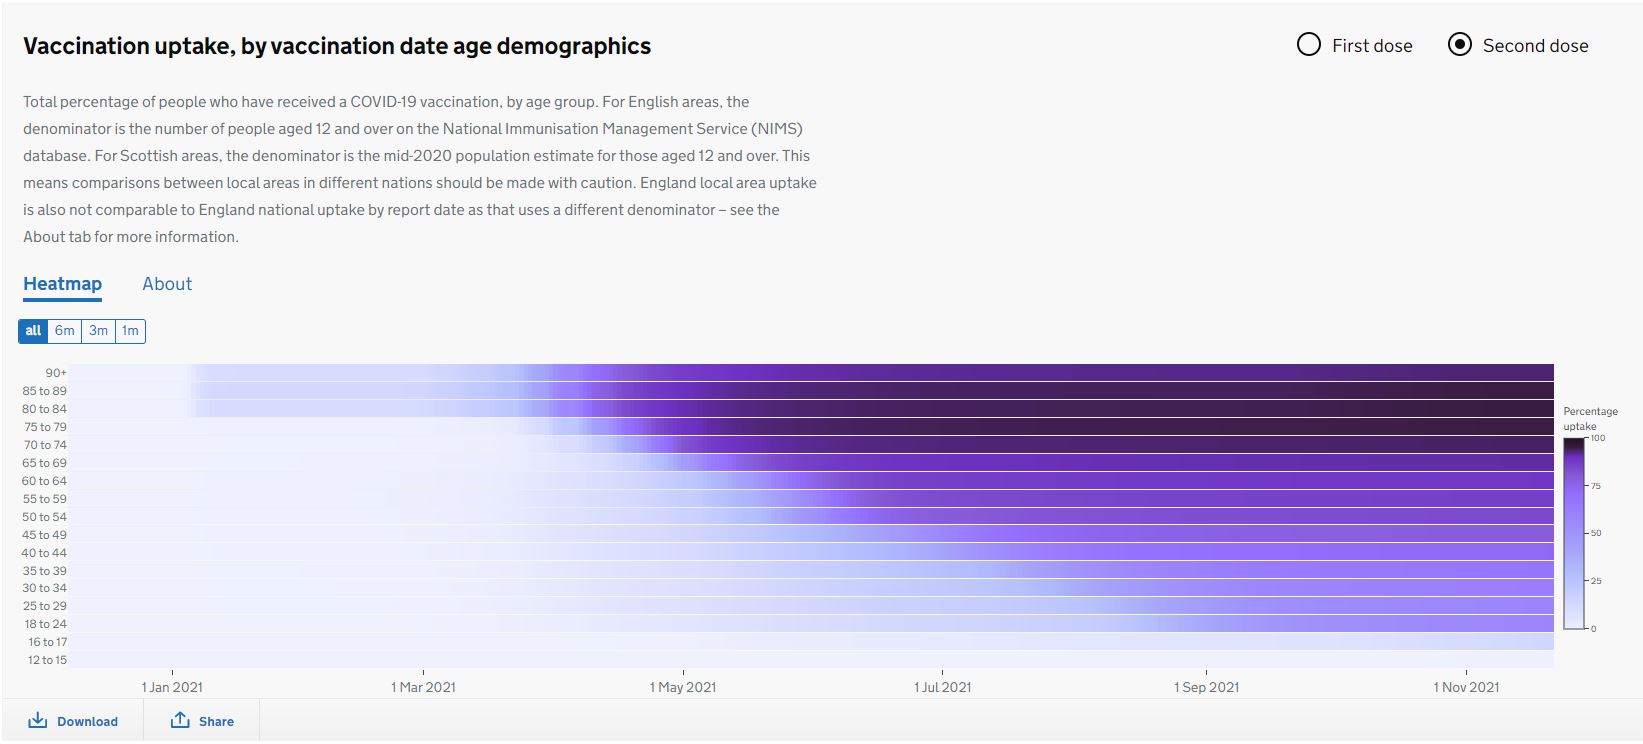Set time range to 6m
This screenshot has height=744, width=1643.
coord(65,331)
